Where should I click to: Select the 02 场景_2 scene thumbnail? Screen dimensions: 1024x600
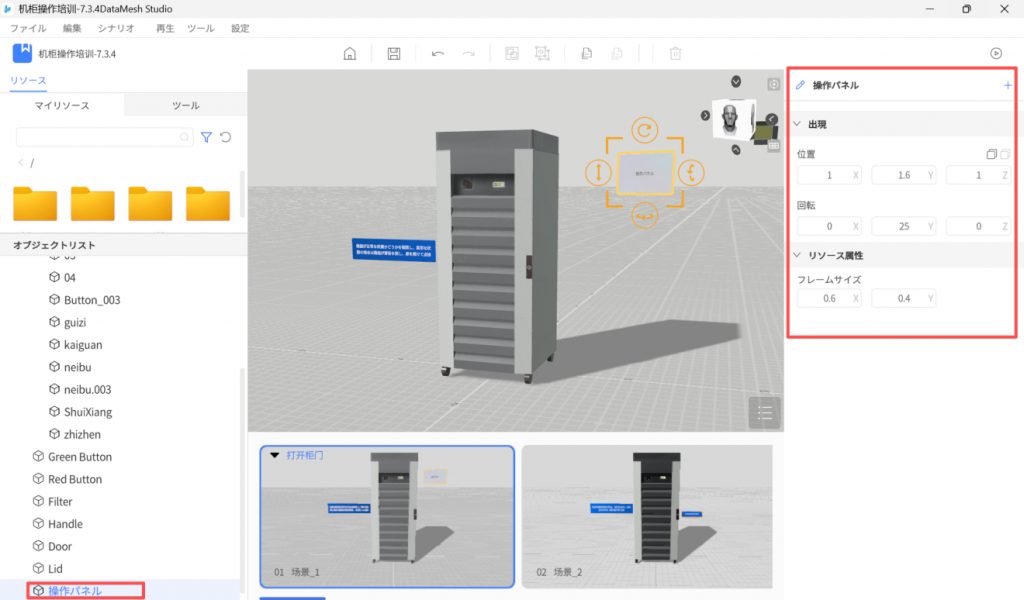[646, 515]
